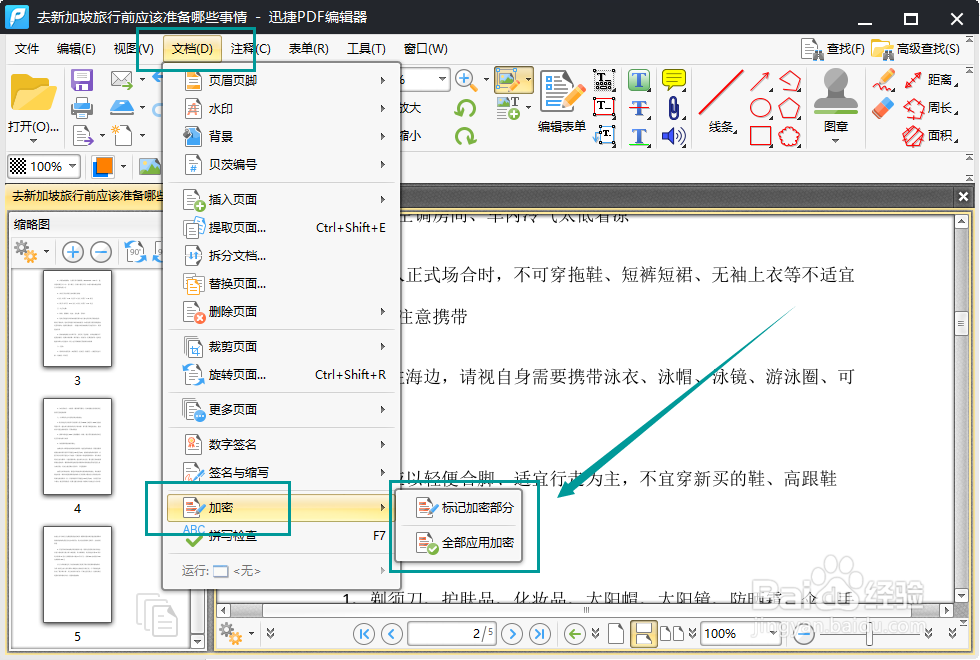
Task: Click the page number input field
Action: [452, 634]
